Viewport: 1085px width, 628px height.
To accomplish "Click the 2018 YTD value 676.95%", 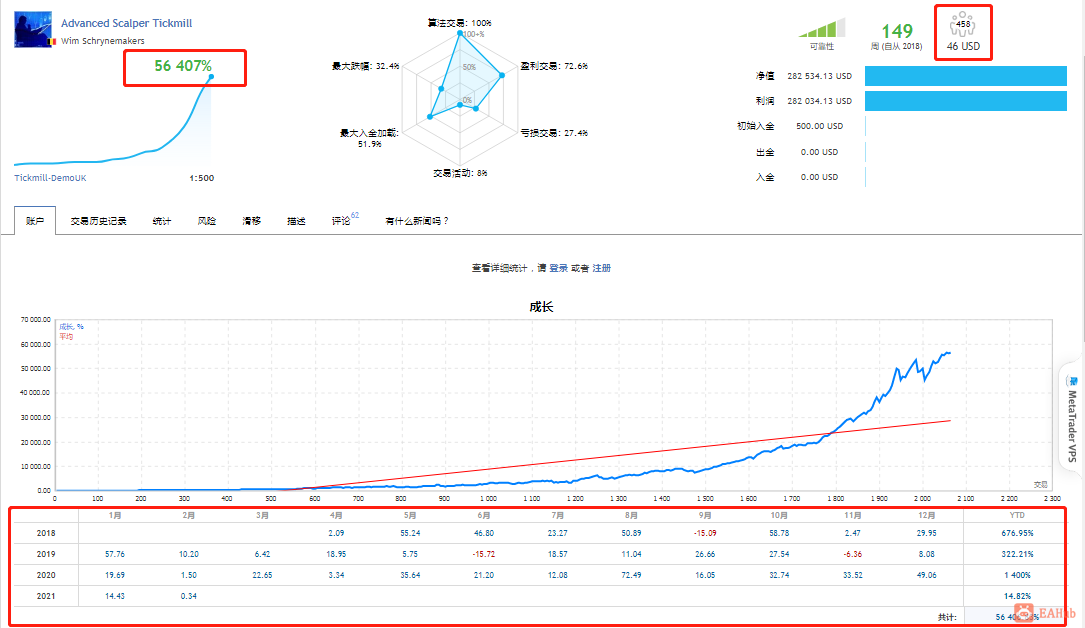I will pyautogui.click(x=1017, y=533).
